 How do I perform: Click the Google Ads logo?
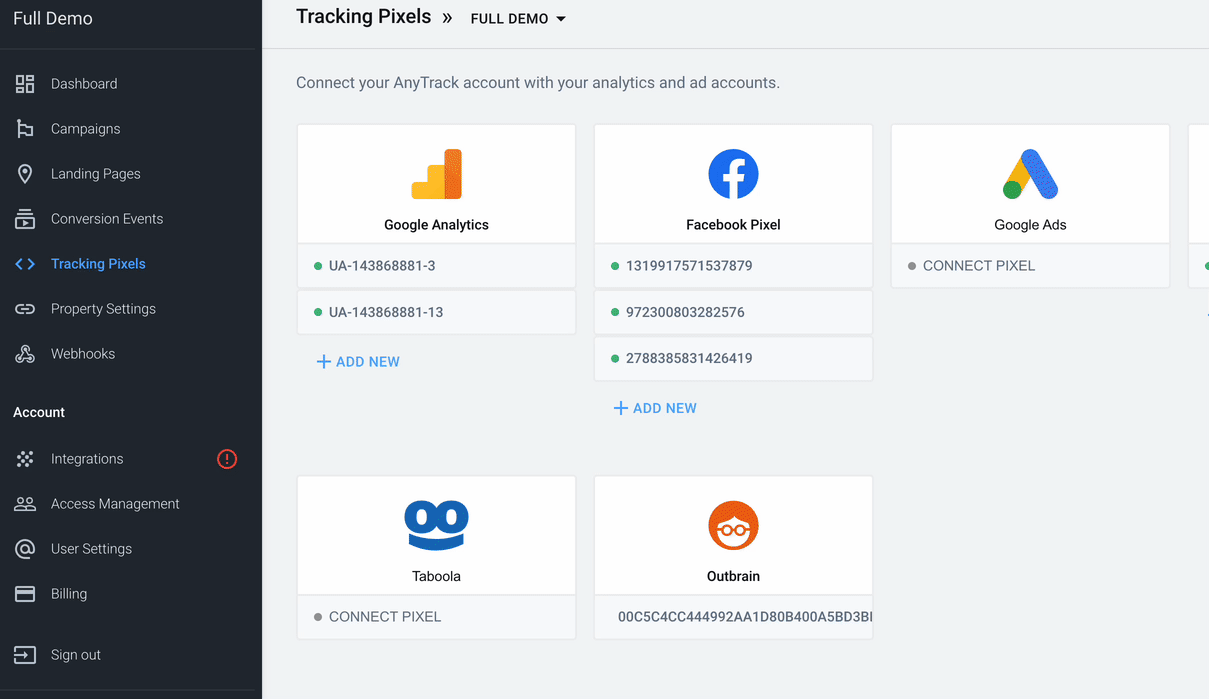[x=1030, y=174]
